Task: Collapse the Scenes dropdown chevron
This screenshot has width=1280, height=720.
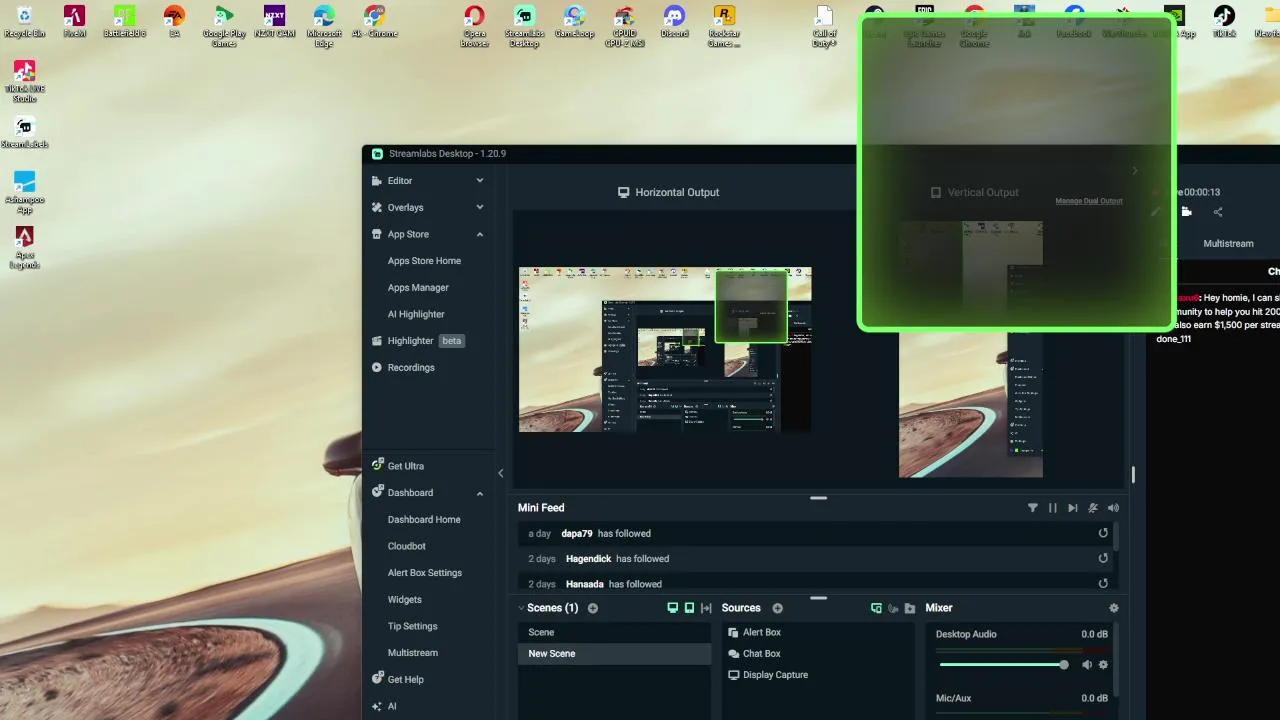Action: [521, 608]
